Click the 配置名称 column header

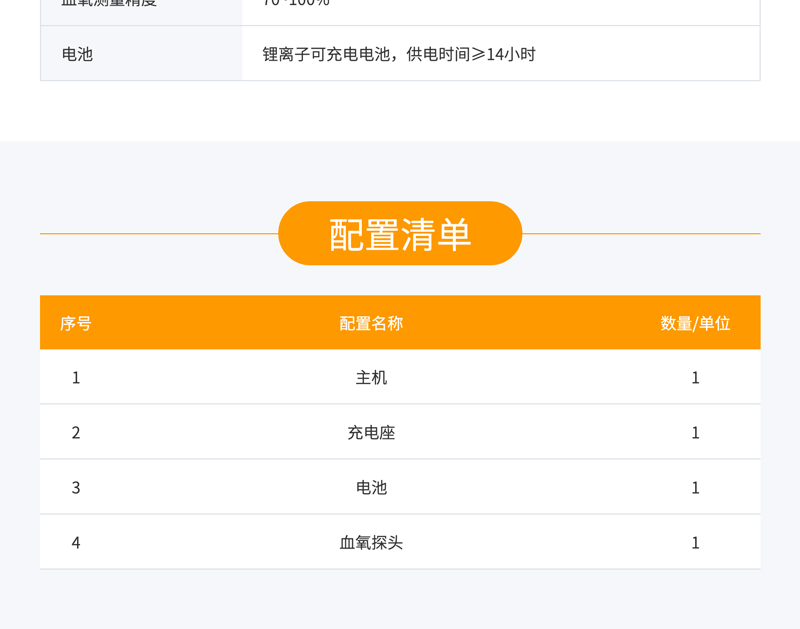371,323
